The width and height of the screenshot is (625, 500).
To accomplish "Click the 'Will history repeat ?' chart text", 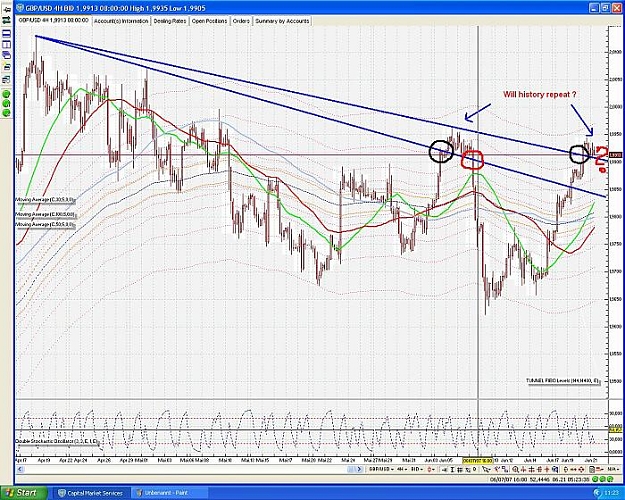I will pyautogui.click(x=539, y=94).
